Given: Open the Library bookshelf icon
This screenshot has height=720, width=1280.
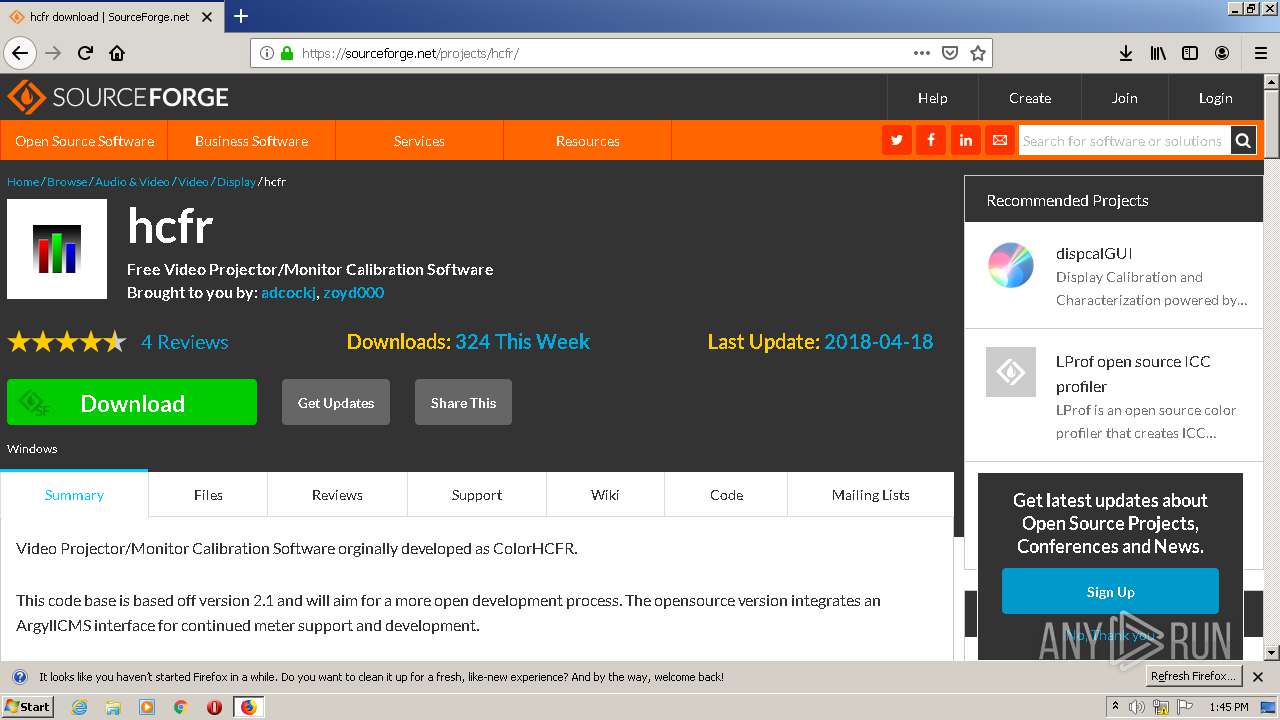Looking at the screenshot, I should pos(1158,53).
